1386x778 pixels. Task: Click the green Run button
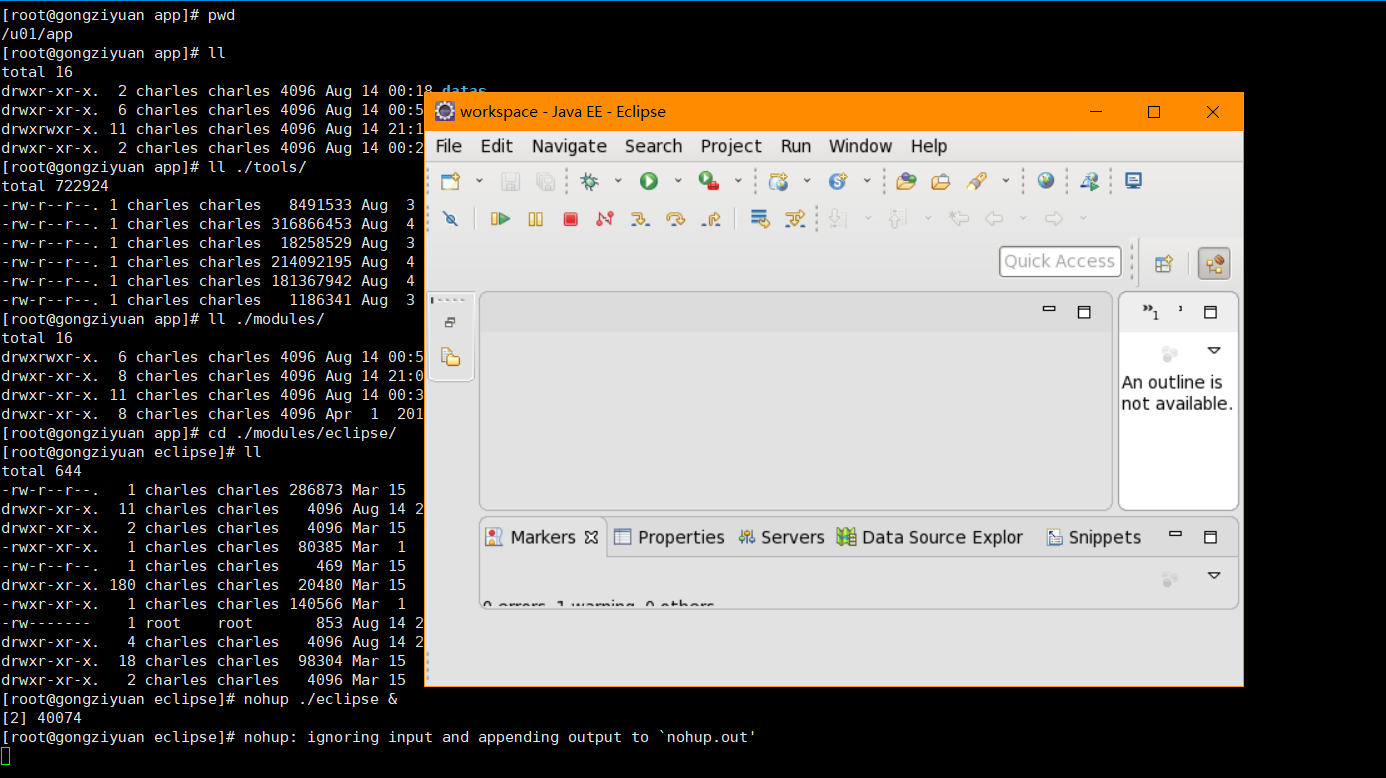click(649, 181)
